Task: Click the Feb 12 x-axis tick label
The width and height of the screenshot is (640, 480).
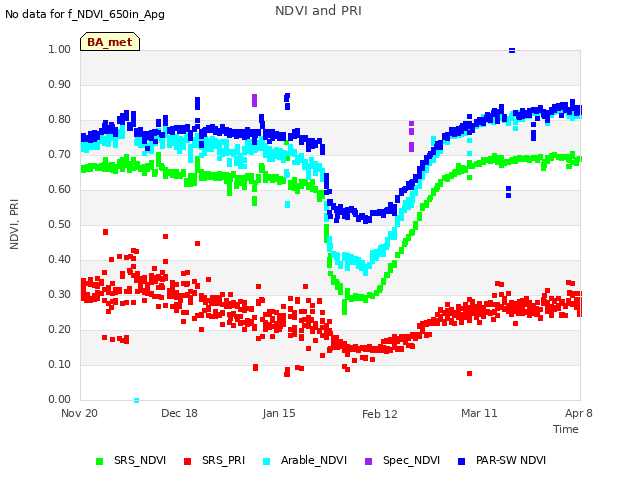Action: click(x=380, y=414)
